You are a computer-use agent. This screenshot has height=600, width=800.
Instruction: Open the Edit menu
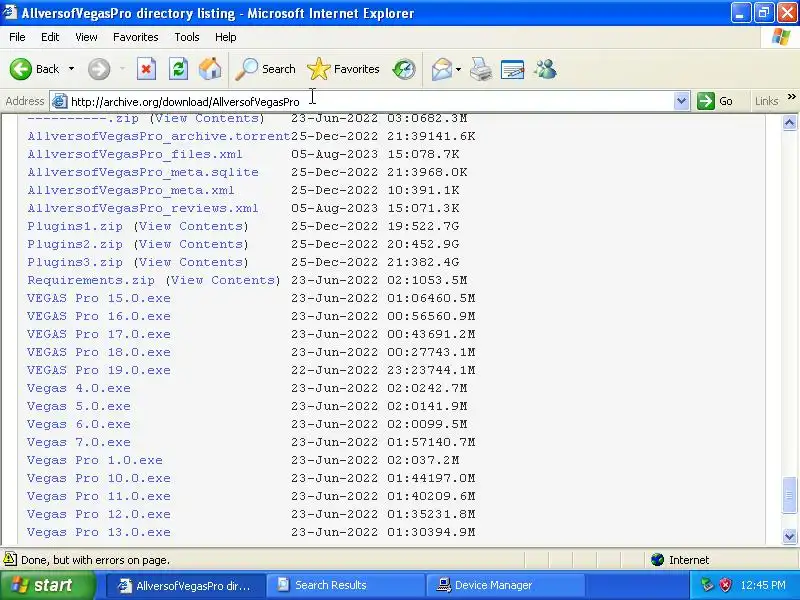pyautogui.click(x=50, y=37)
